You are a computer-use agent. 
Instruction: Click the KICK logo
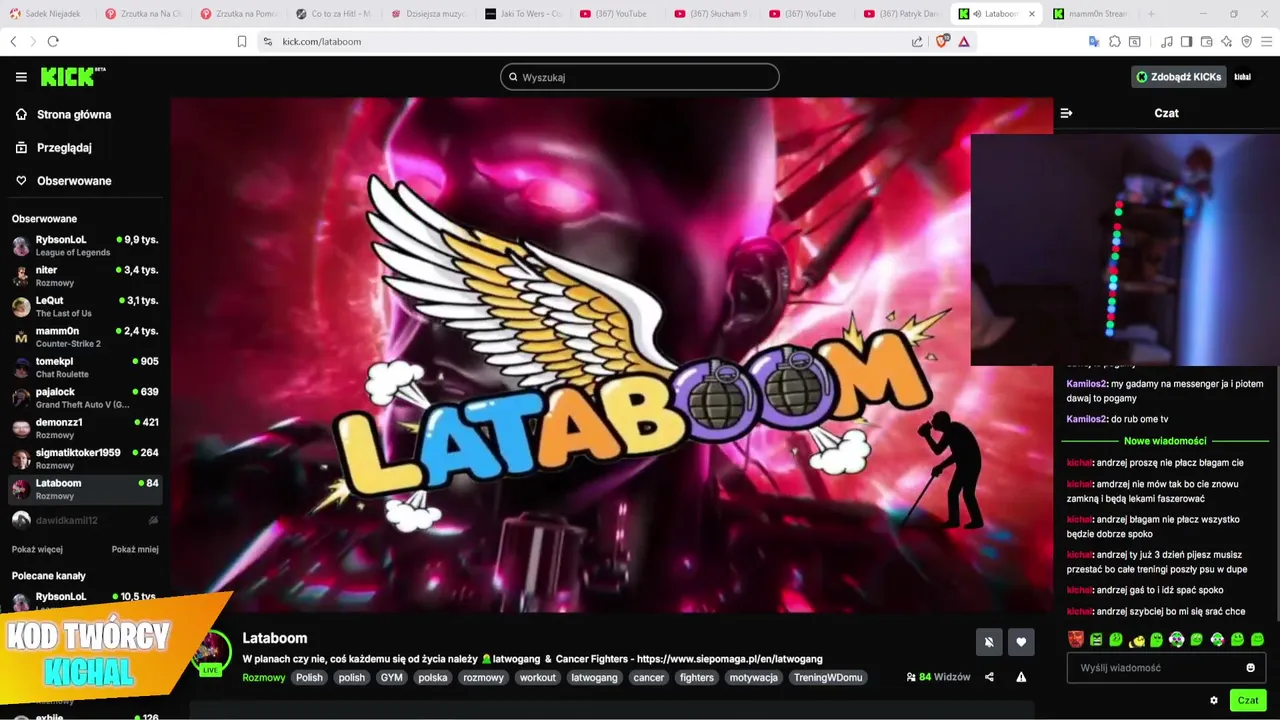pos(72,77)
